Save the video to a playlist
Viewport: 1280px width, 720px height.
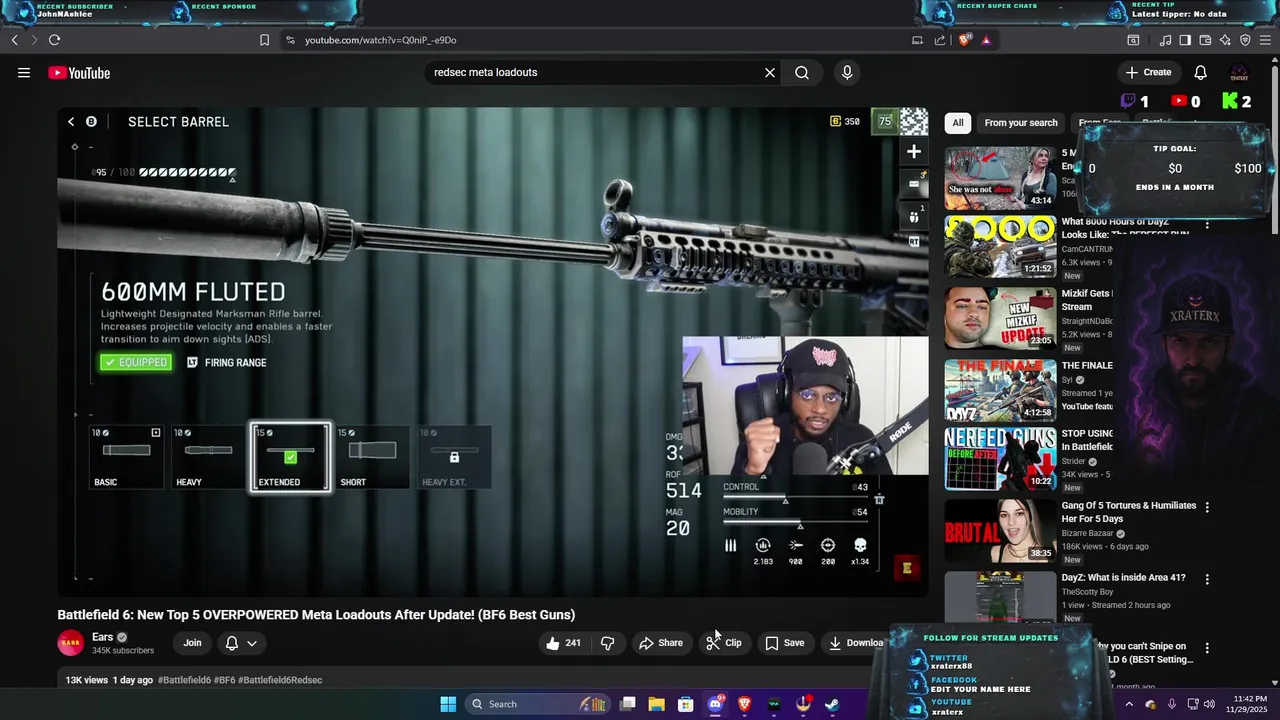(785, 643)
